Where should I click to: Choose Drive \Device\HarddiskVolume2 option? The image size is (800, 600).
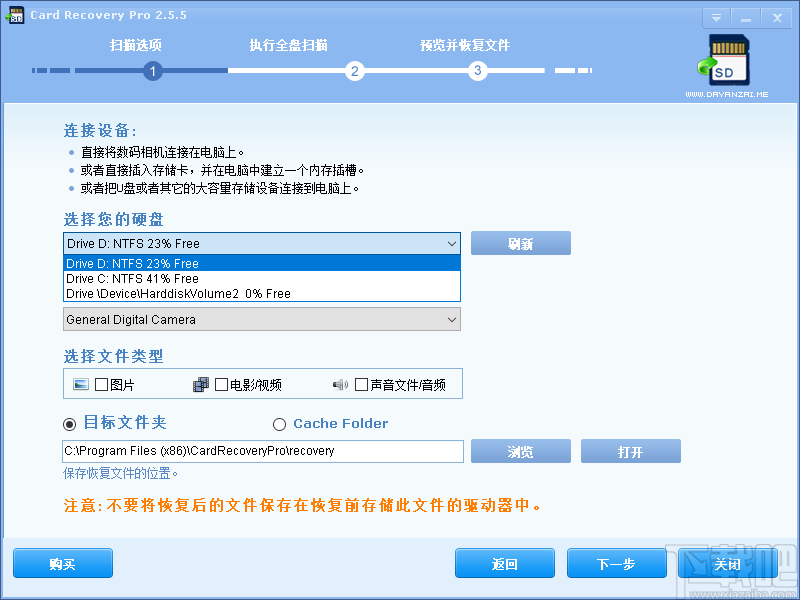coord(262,294)
